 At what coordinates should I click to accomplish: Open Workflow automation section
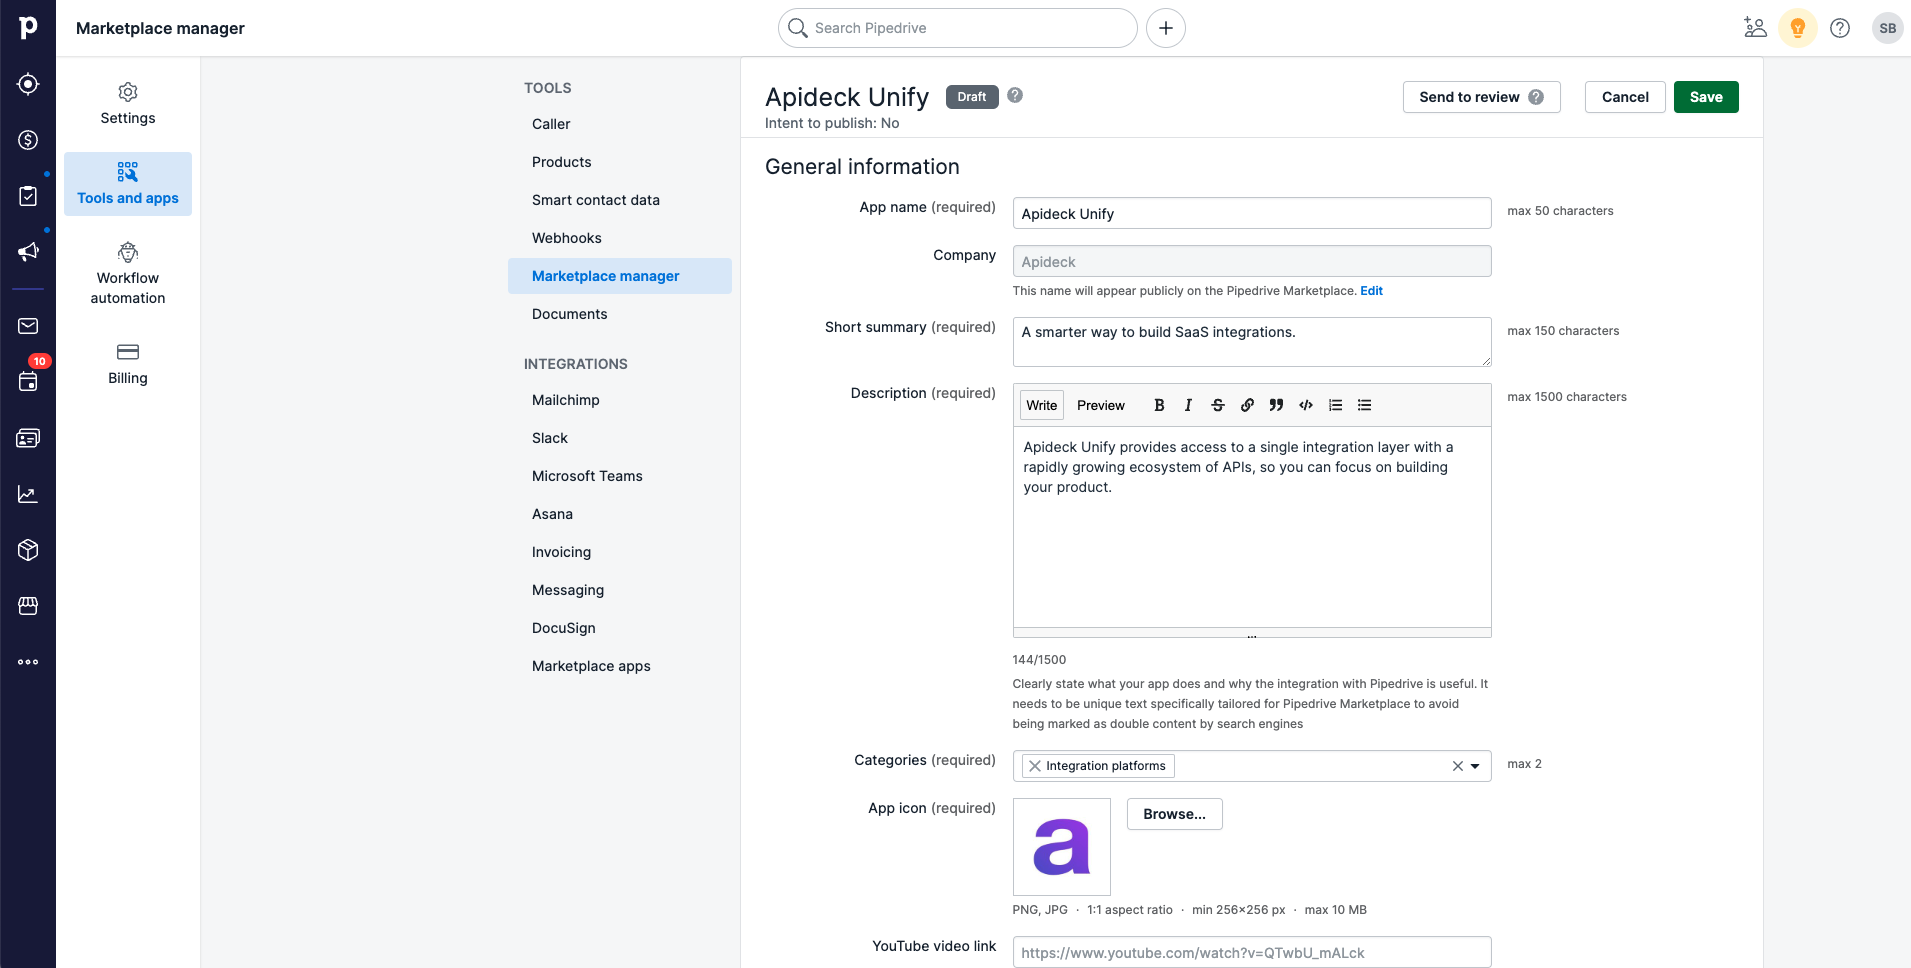128,274
